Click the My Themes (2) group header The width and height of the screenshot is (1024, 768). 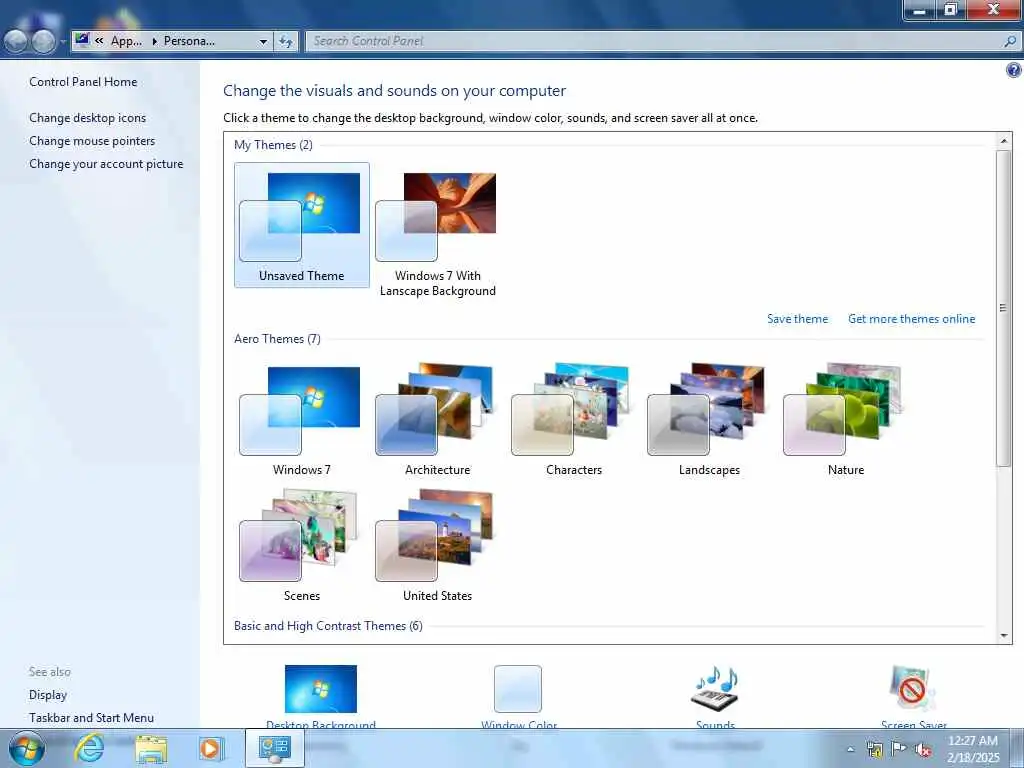(273, 145)
